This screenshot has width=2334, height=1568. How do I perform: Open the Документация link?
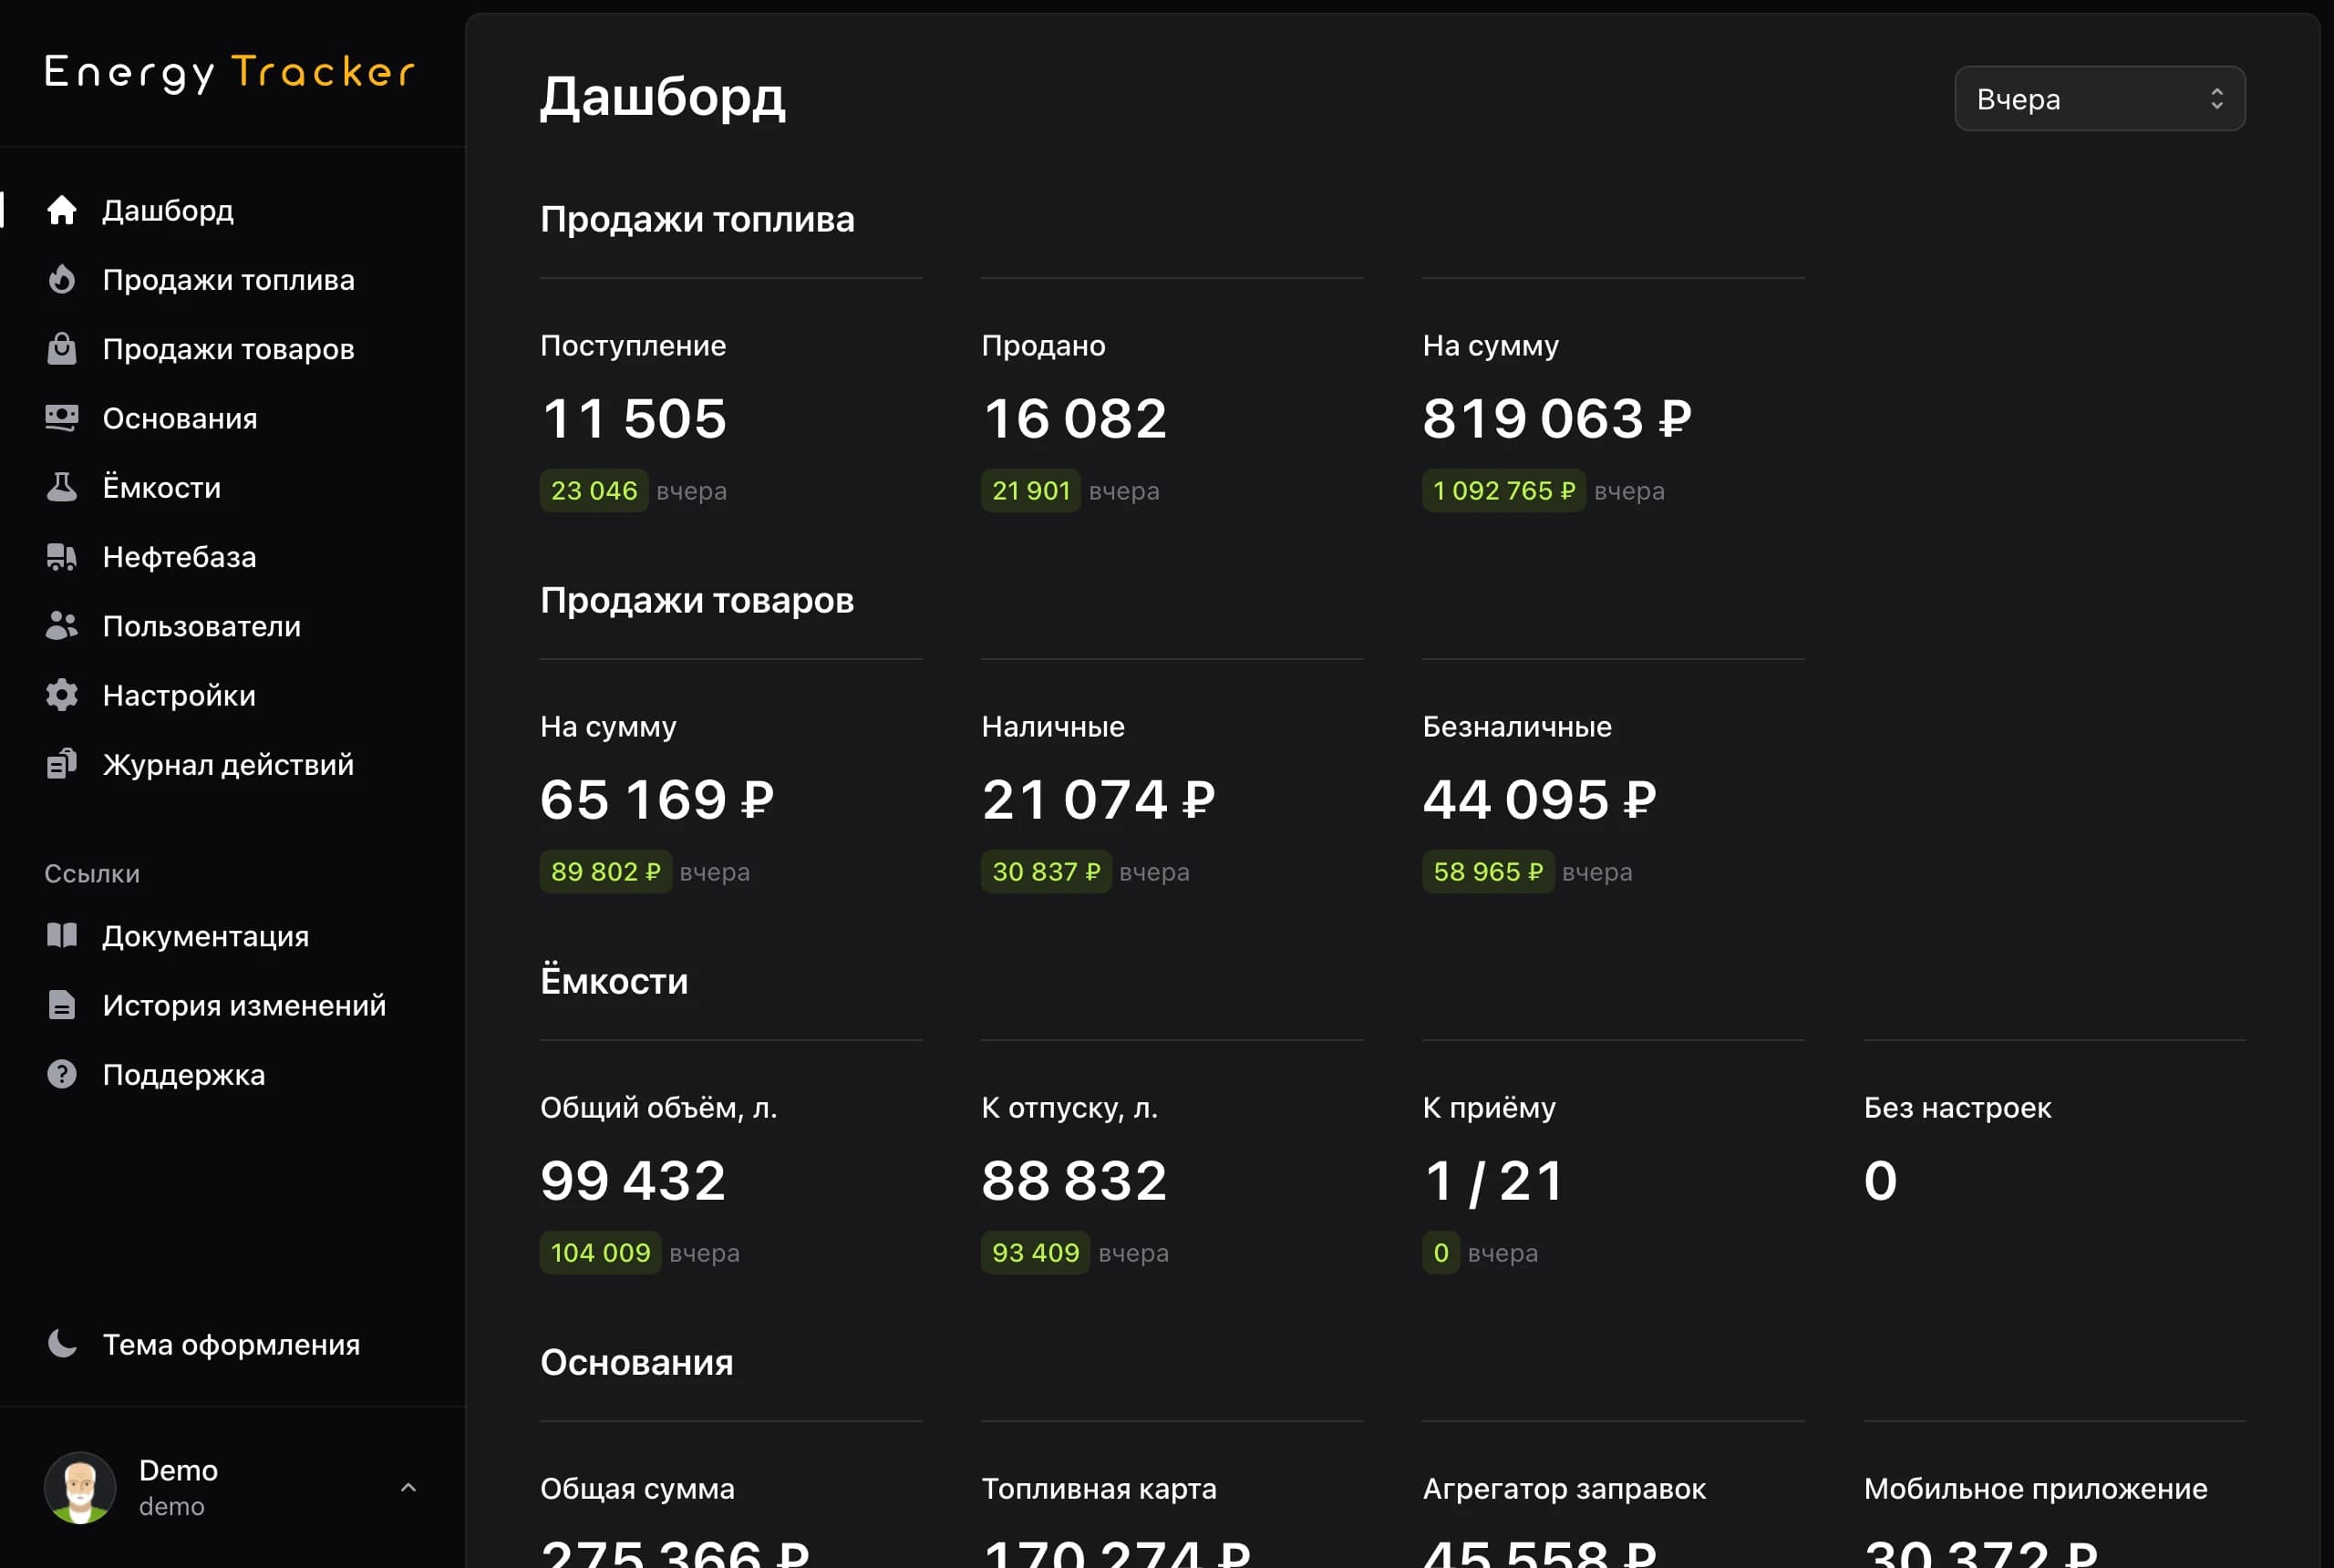[x=206, y=936]
